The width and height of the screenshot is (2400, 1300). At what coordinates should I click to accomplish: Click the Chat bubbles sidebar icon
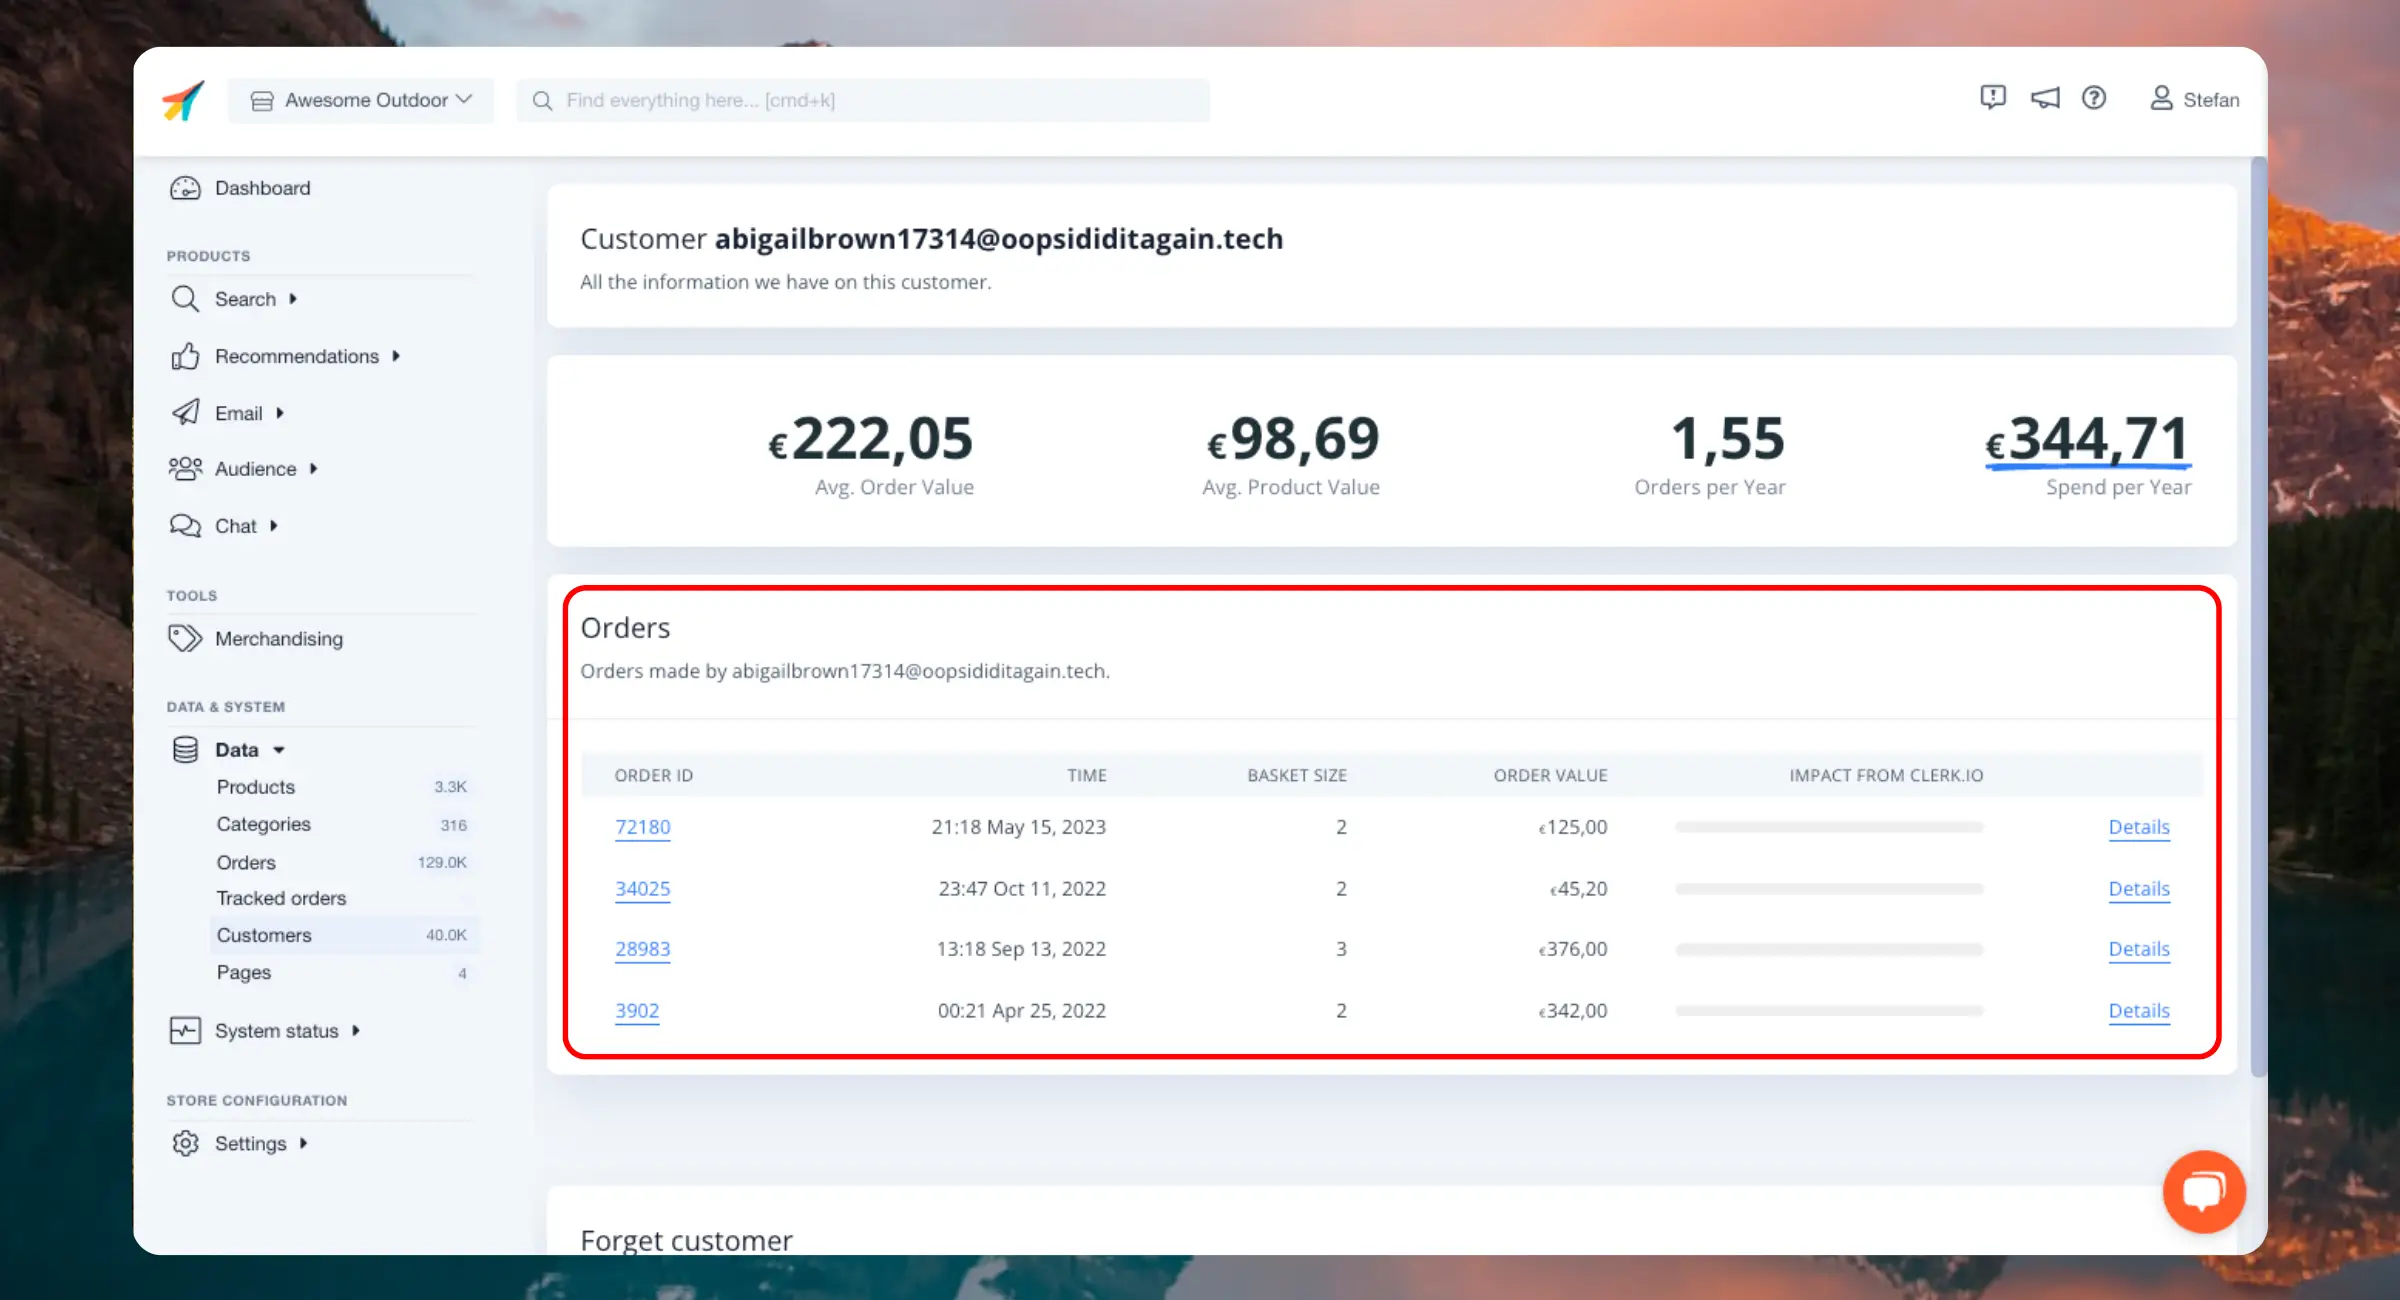[185, 526]
